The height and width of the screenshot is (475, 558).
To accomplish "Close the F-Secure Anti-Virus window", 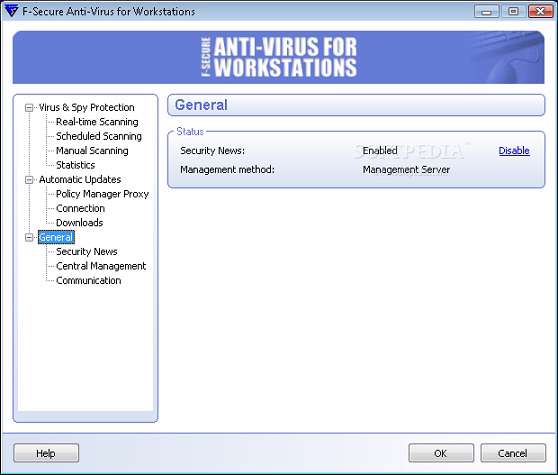I will pyautogui.click(x=540, y=11).
